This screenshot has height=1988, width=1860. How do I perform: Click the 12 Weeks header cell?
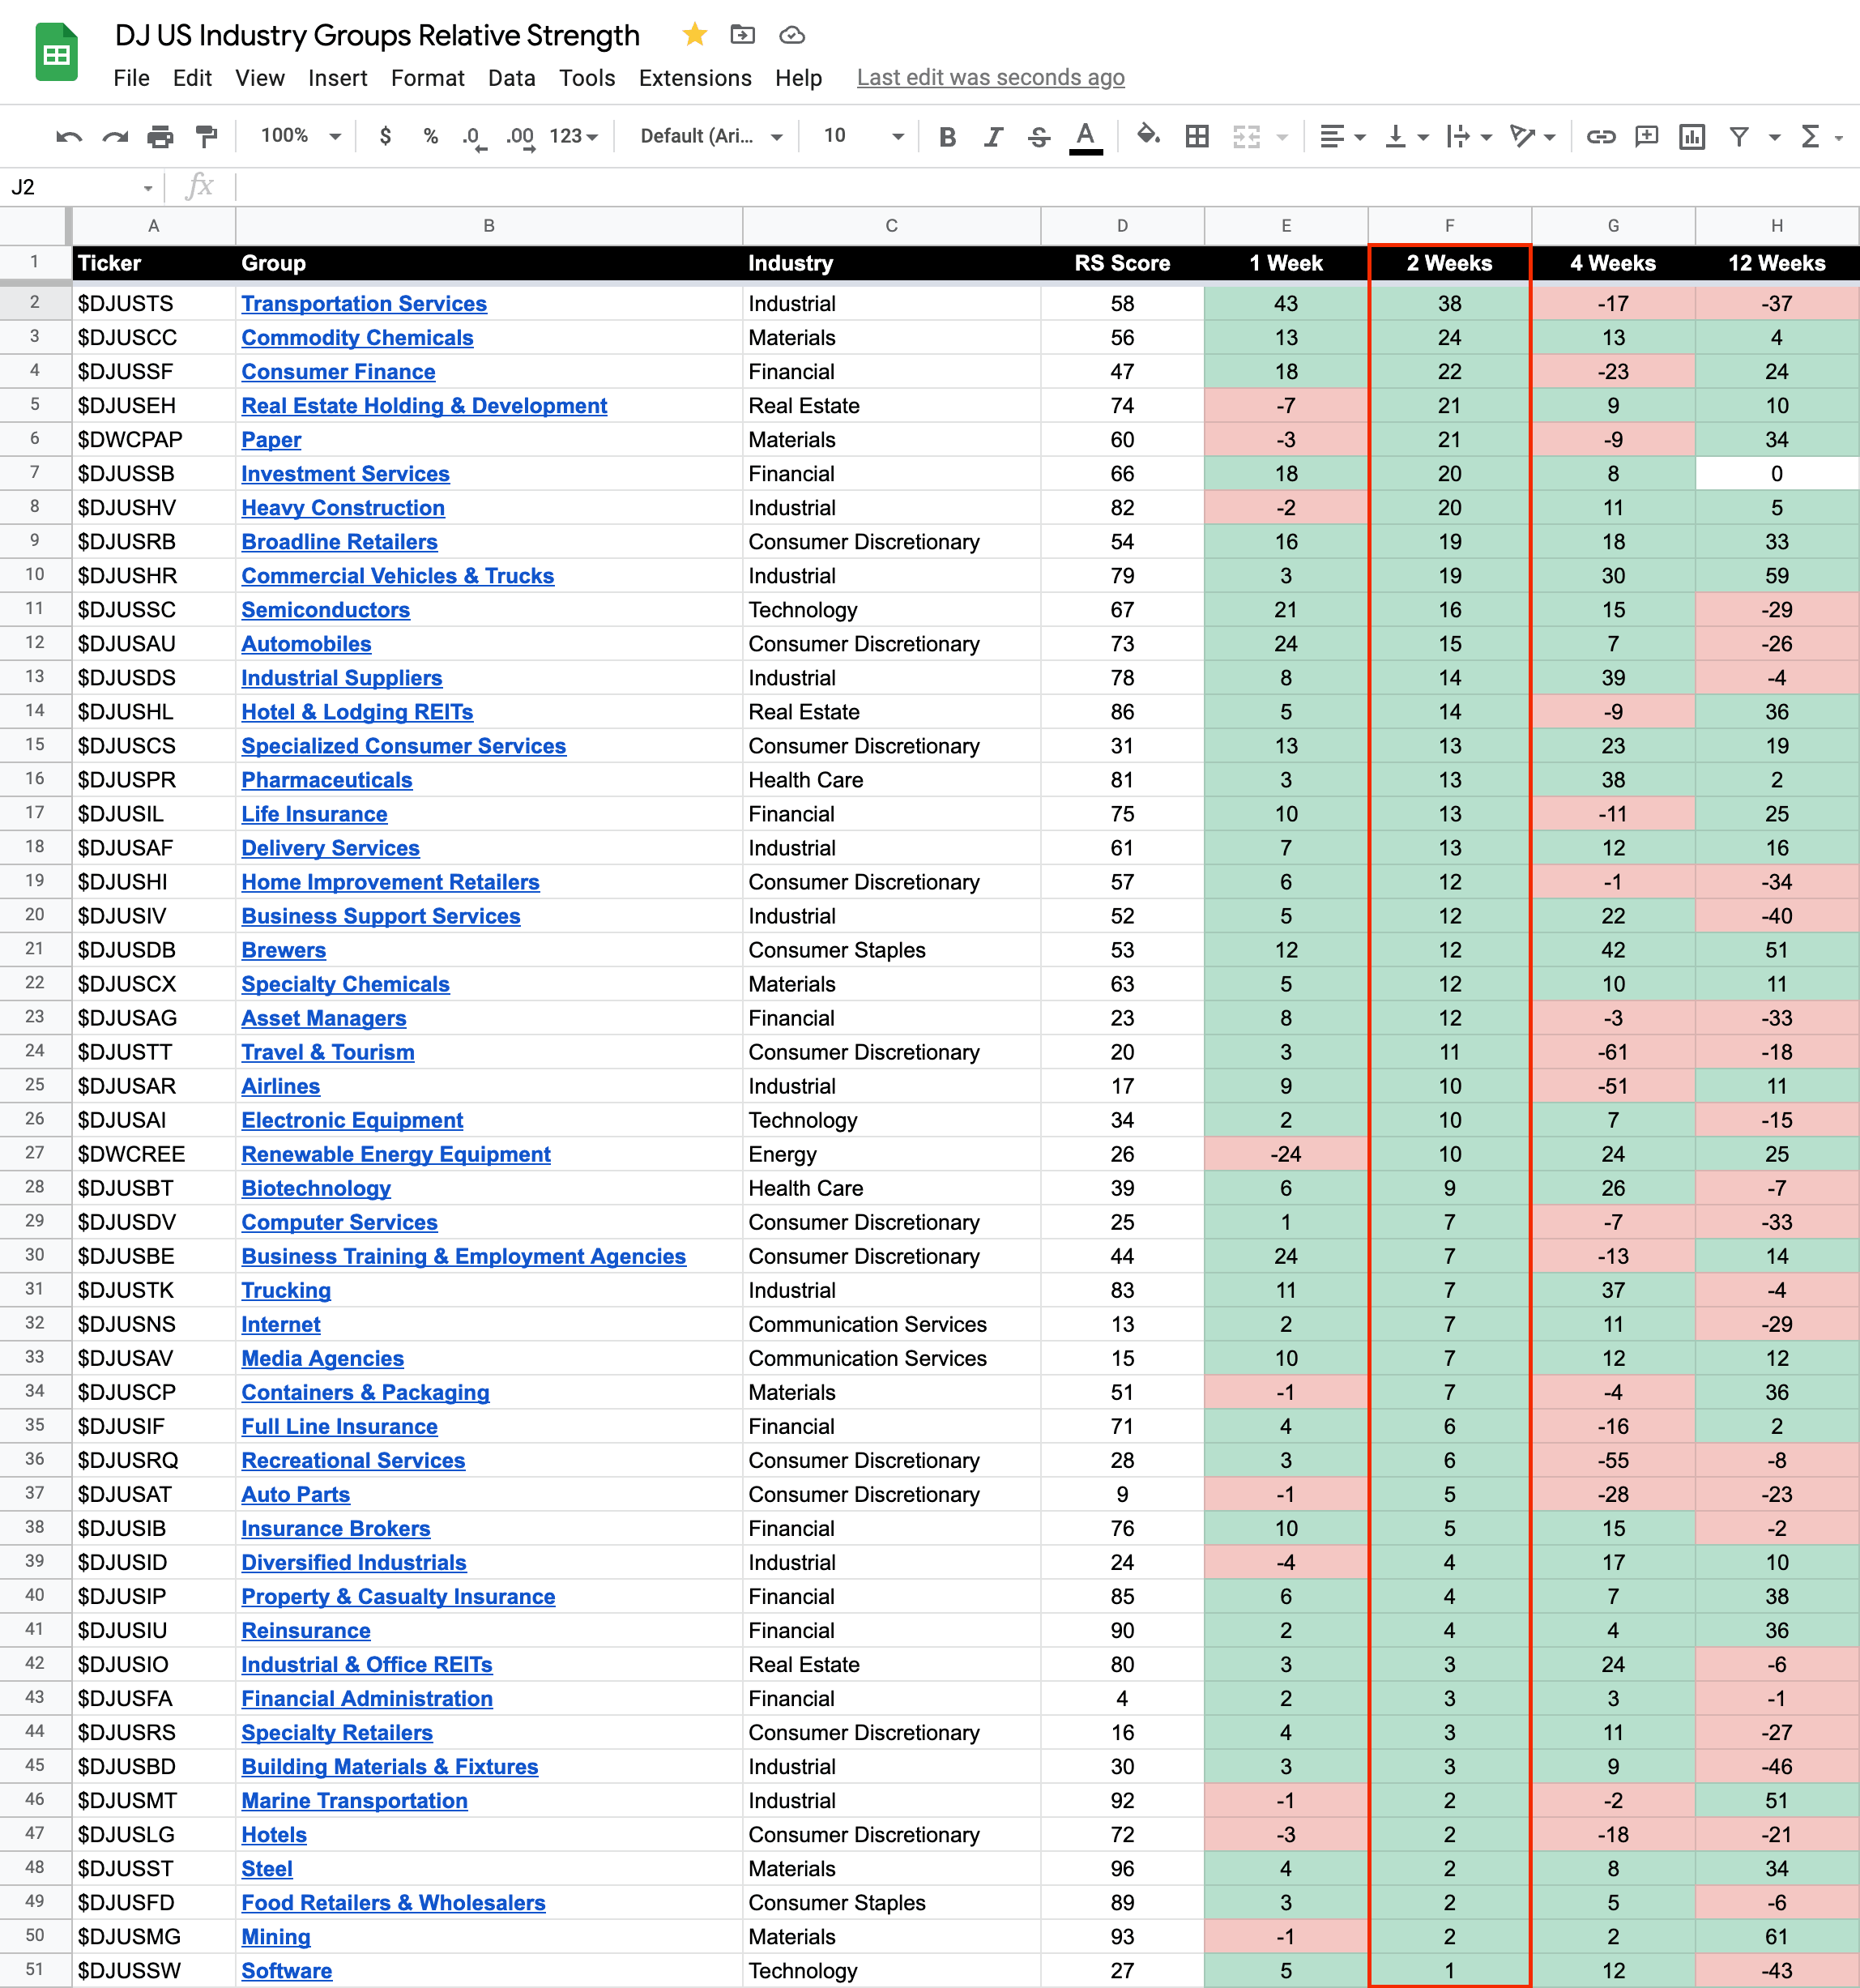[1776, 264]
